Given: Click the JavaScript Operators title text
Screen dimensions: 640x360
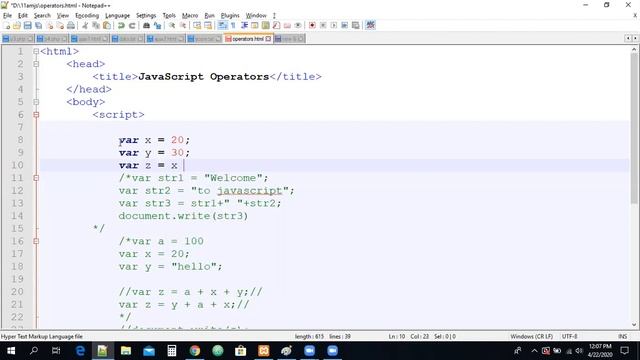Looking at the screenshot, I should tap(204, 77).
